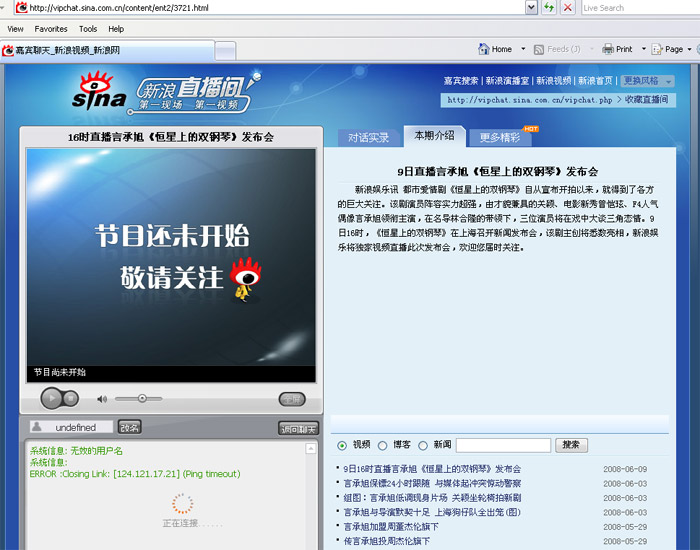Screen dimensions: 700x550
Task: Click 收藏直播间 bookmark link
Action: coord(646,100)
